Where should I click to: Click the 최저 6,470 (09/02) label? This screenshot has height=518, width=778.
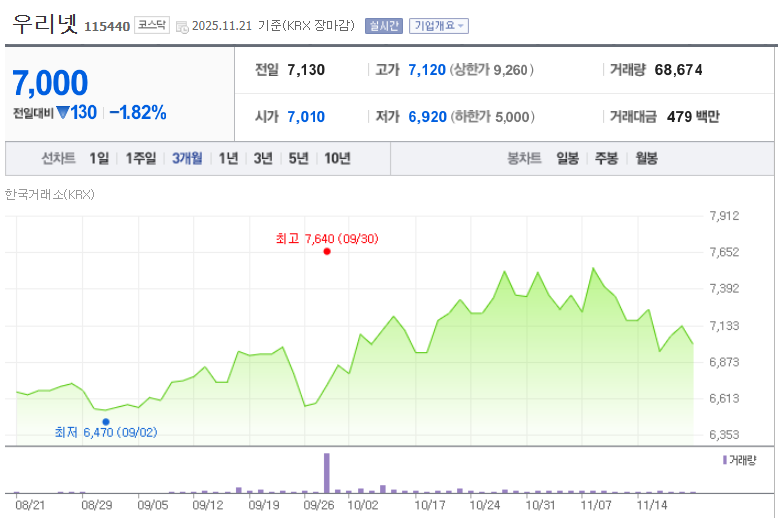point(106,432)
